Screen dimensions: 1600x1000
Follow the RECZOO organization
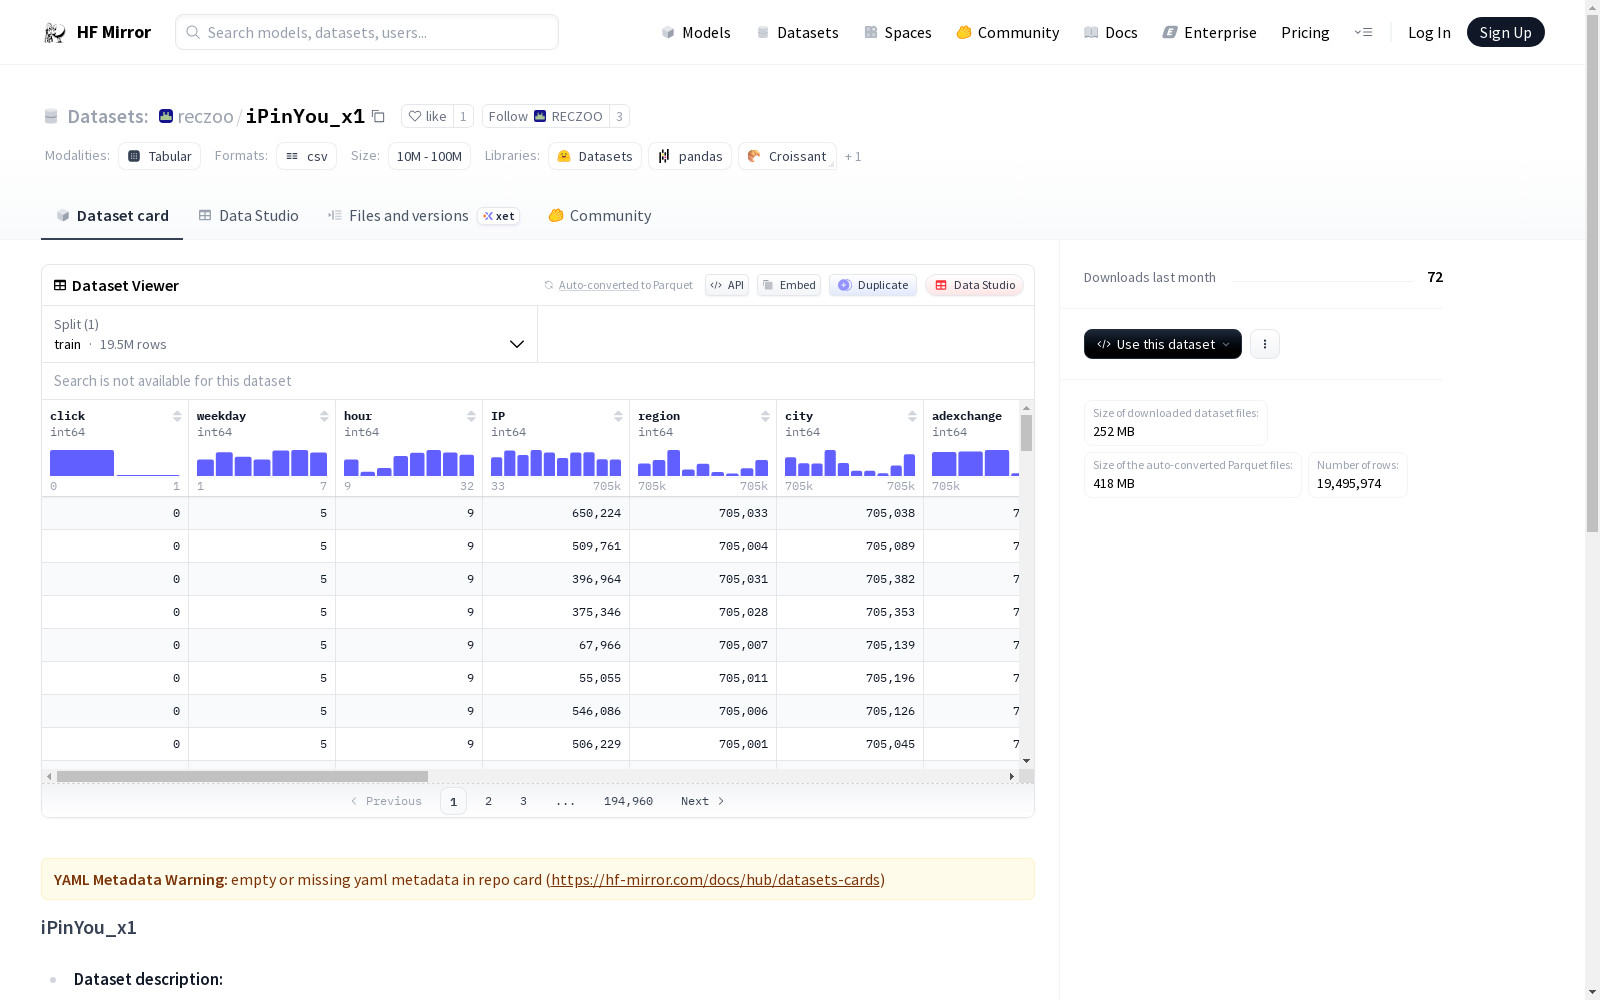pos(546,116)
